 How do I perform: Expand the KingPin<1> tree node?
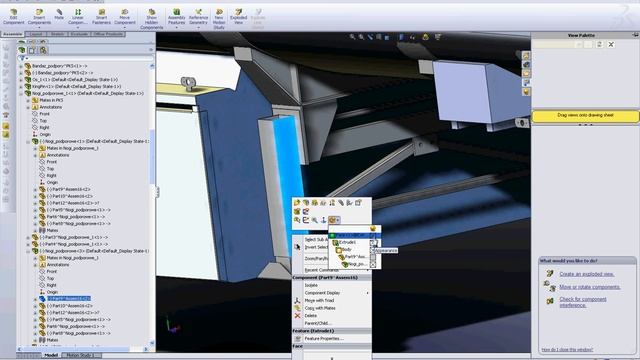point(21,87)
